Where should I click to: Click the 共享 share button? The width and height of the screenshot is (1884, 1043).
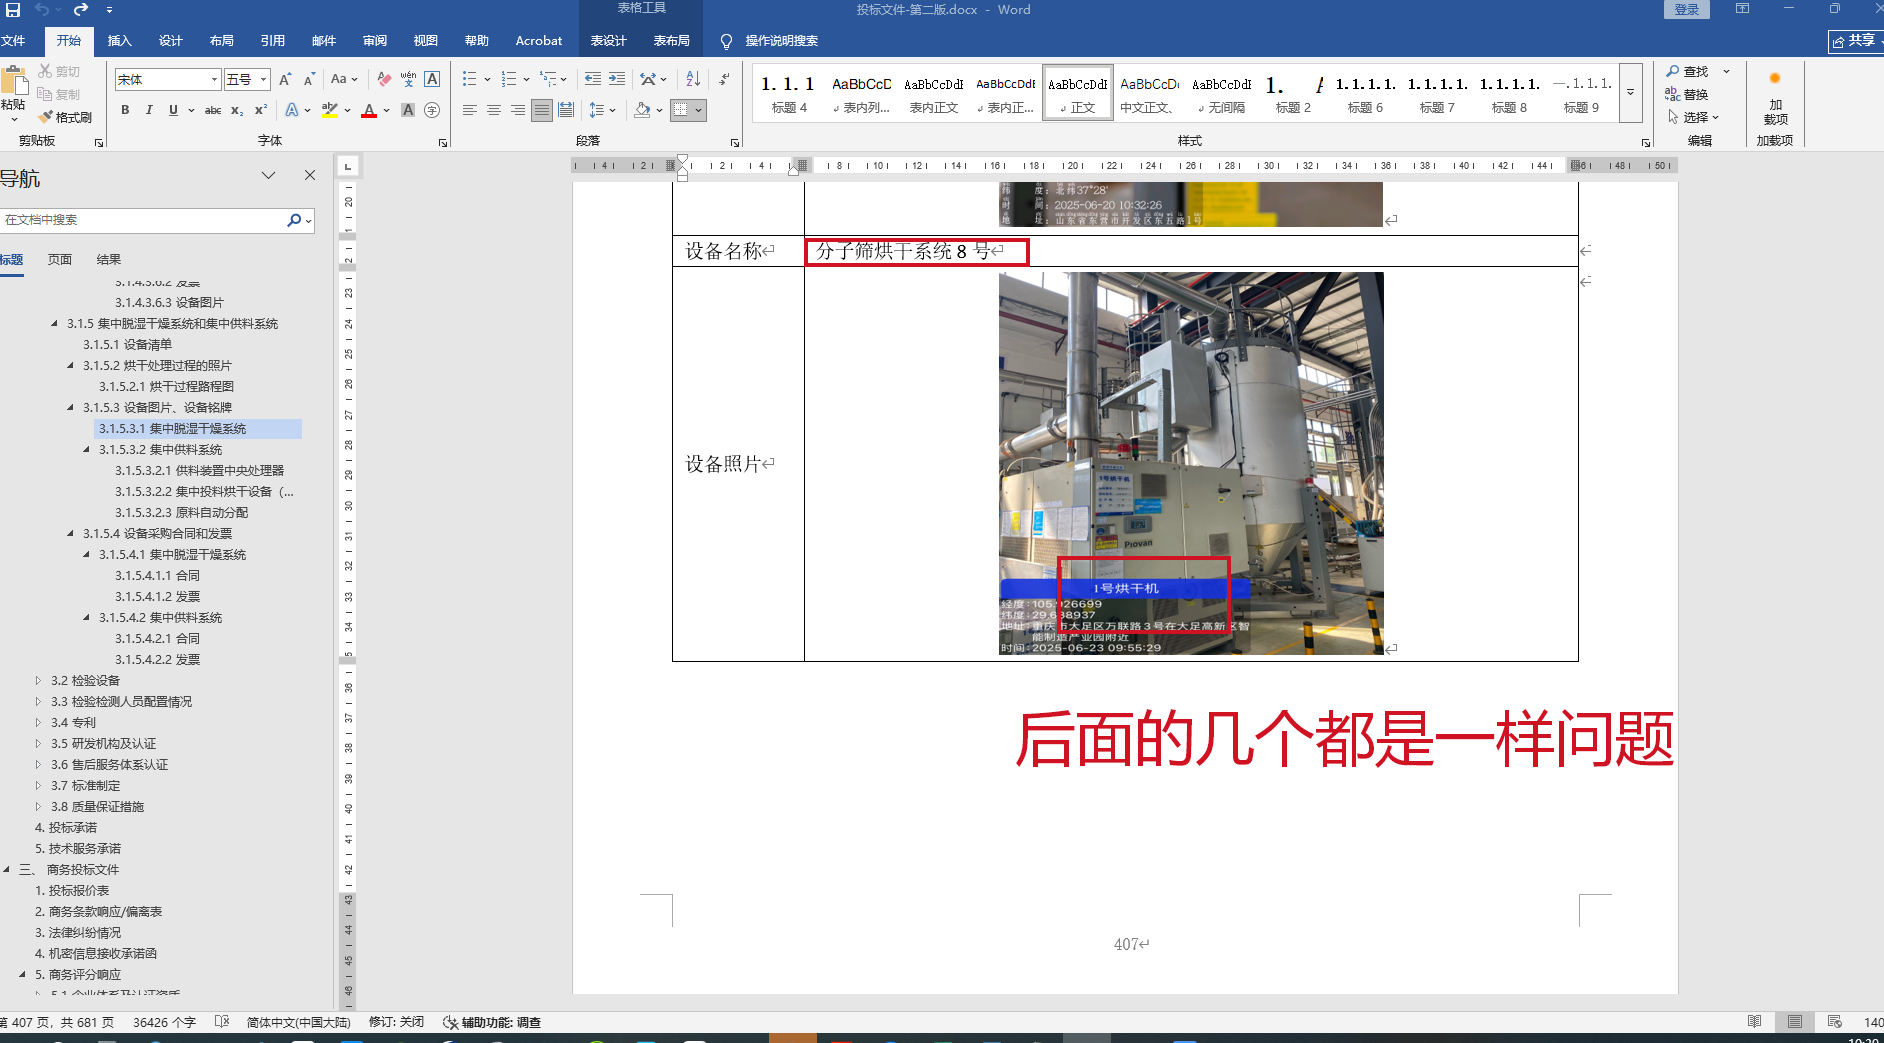[1854, 41]
